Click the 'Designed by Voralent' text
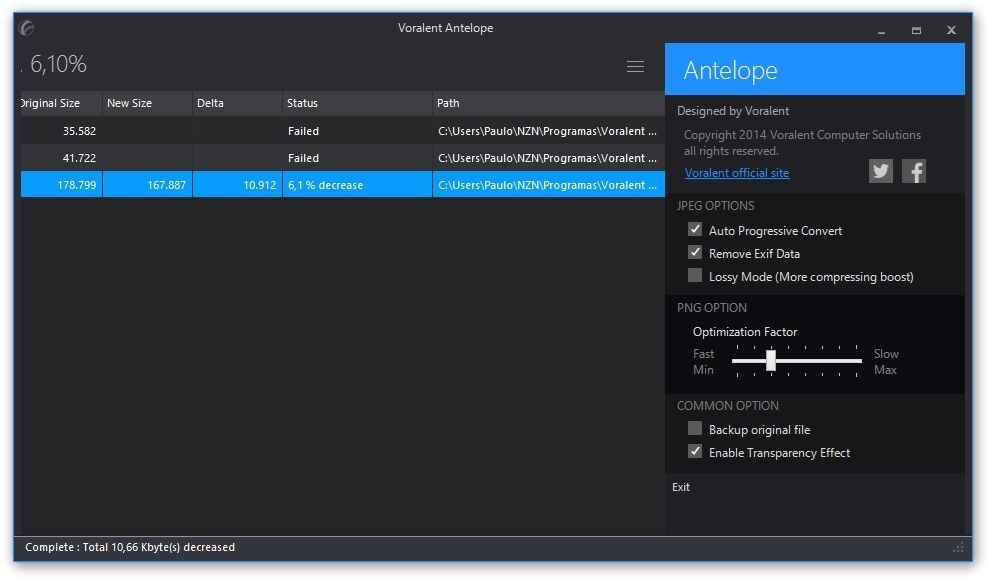Screen dimensions: 990x581 click(x=732, y=111)
